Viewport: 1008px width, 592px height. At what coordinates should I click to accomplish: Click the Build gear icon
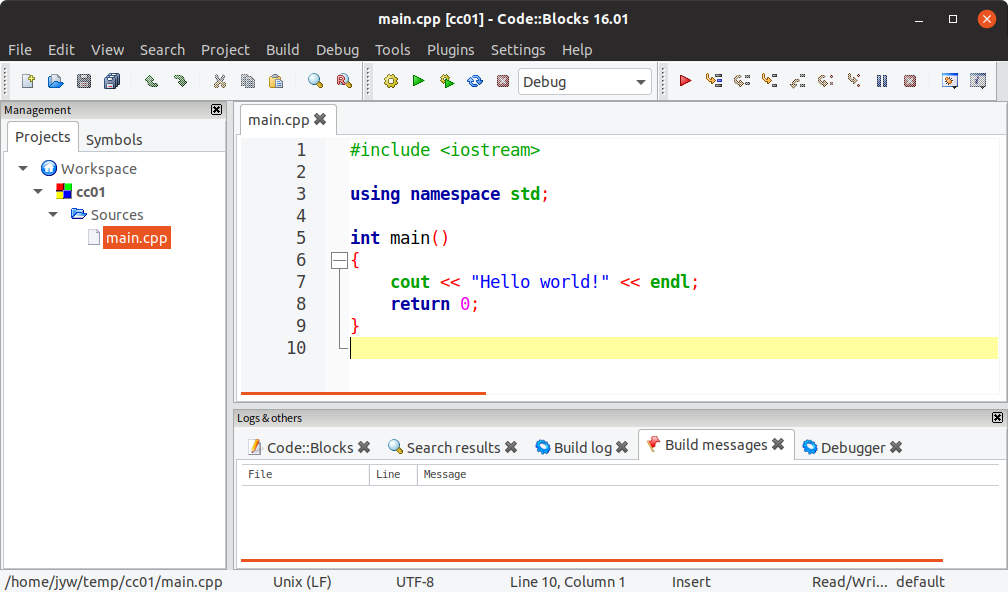click(391, 82)
